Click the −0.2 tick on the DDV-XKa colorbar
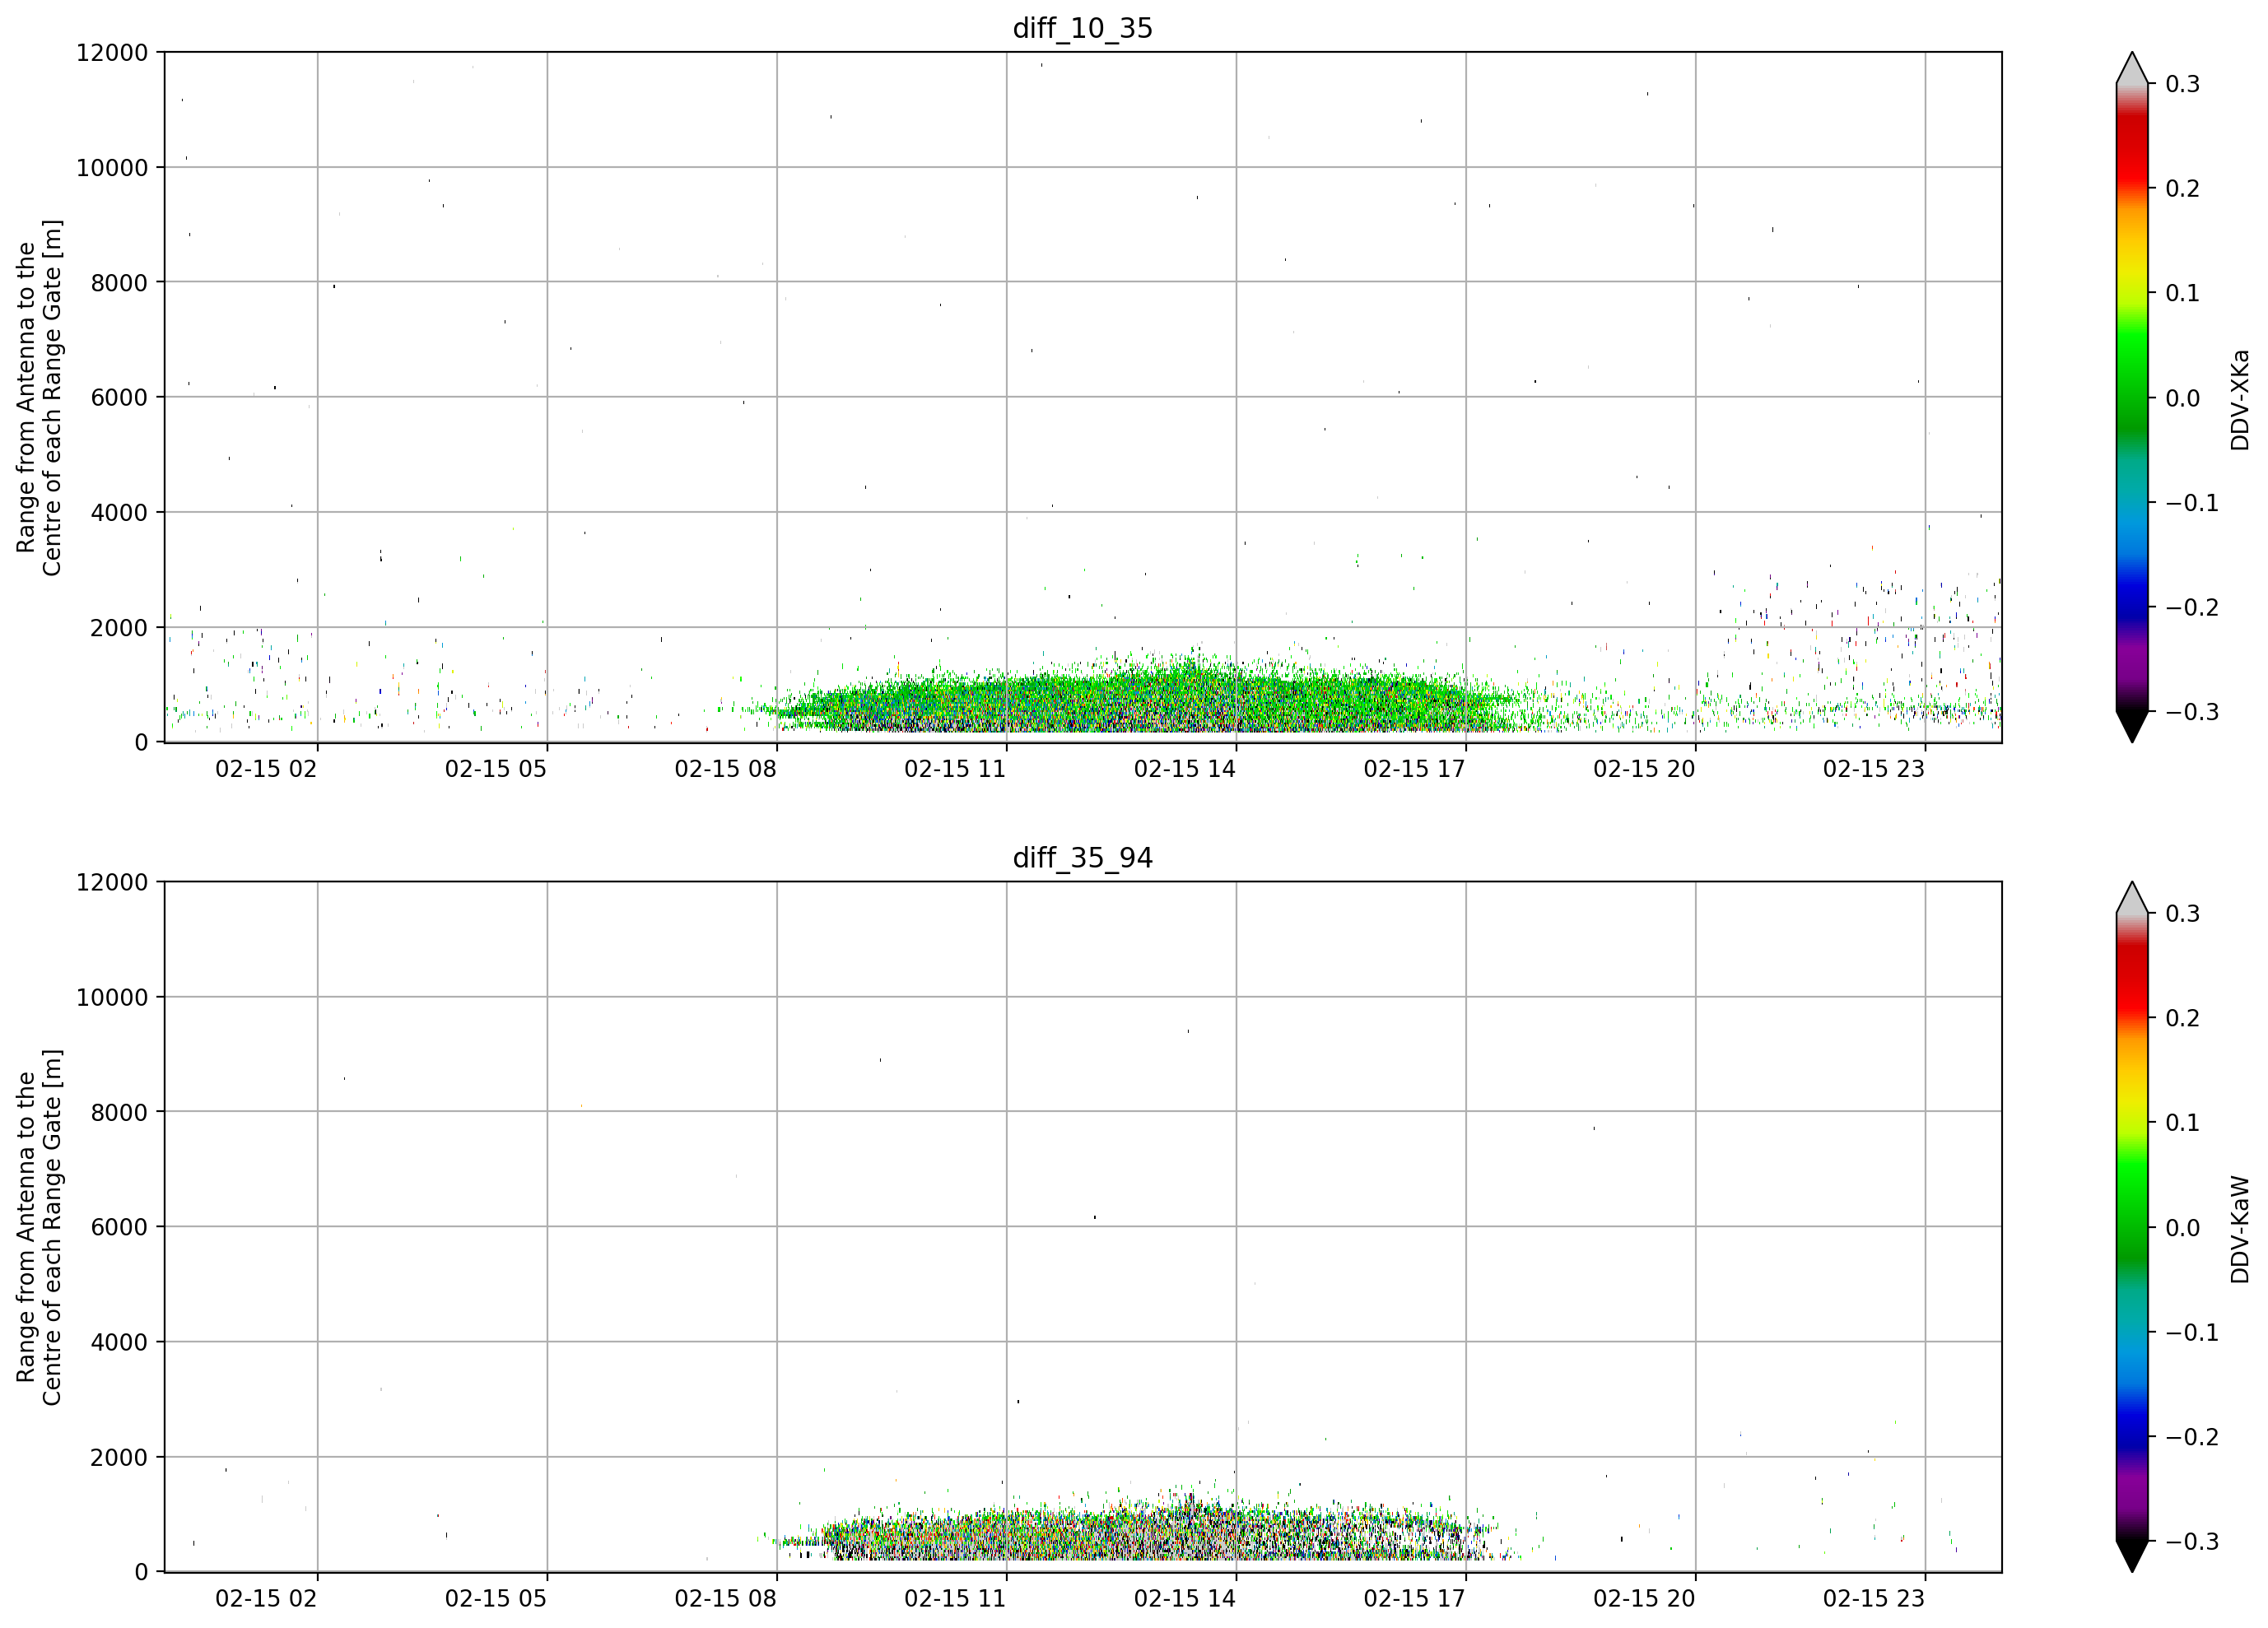Screen dimensions: 2268x1628 point(2192,608)
